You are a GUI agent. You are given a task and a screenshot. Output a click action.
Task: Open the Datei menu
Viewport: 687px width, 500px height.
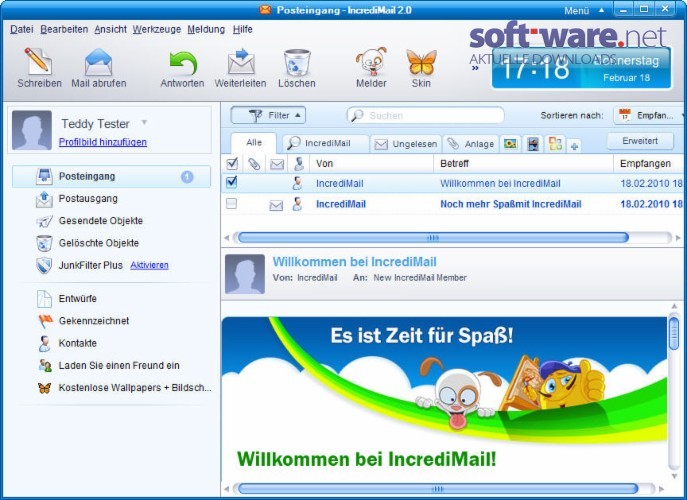pyautogui.click(x=21, y=29)
